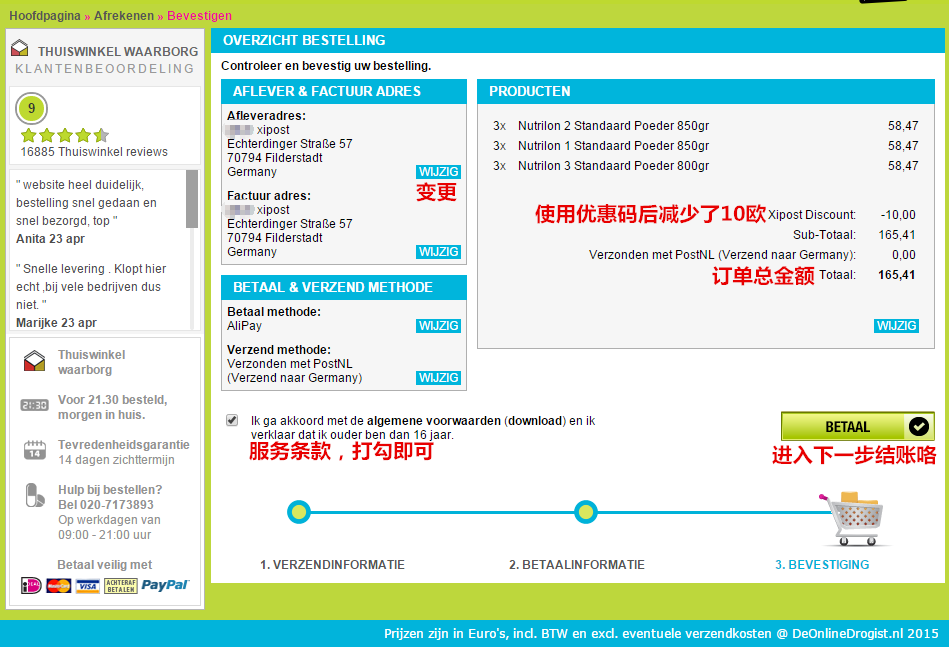The height and width of the screenshot is (649, 950).
Task: Click the Bel 020-7173893 phone number
Action: click(105, 505)
